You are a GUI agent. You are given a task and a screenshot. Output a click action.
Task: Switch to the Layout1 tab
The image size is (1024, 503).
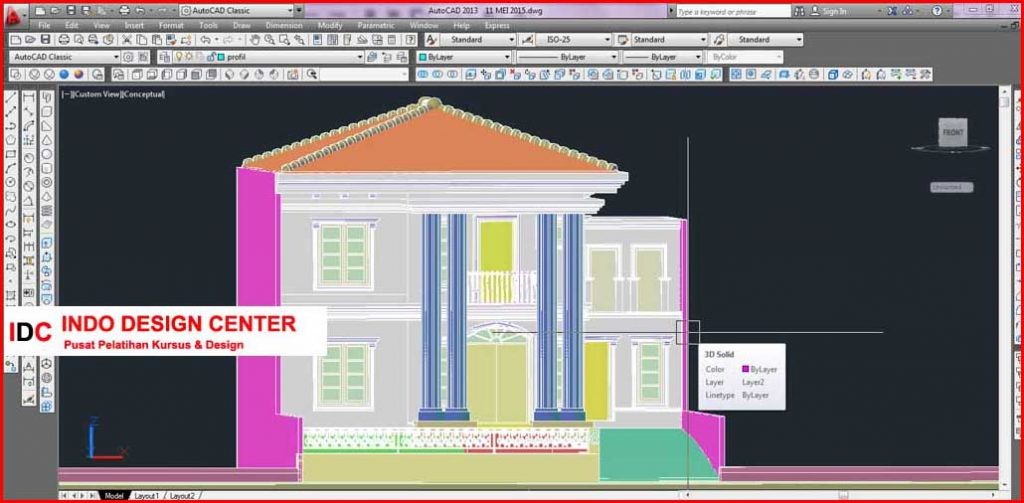point(146,496)
